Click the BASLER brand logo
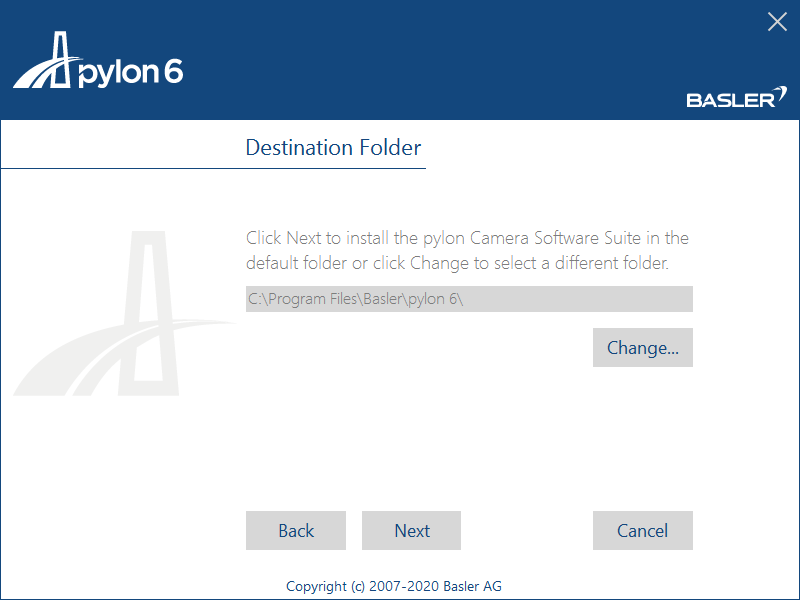The width and height of the screenshot is (800, 600). 730,99
